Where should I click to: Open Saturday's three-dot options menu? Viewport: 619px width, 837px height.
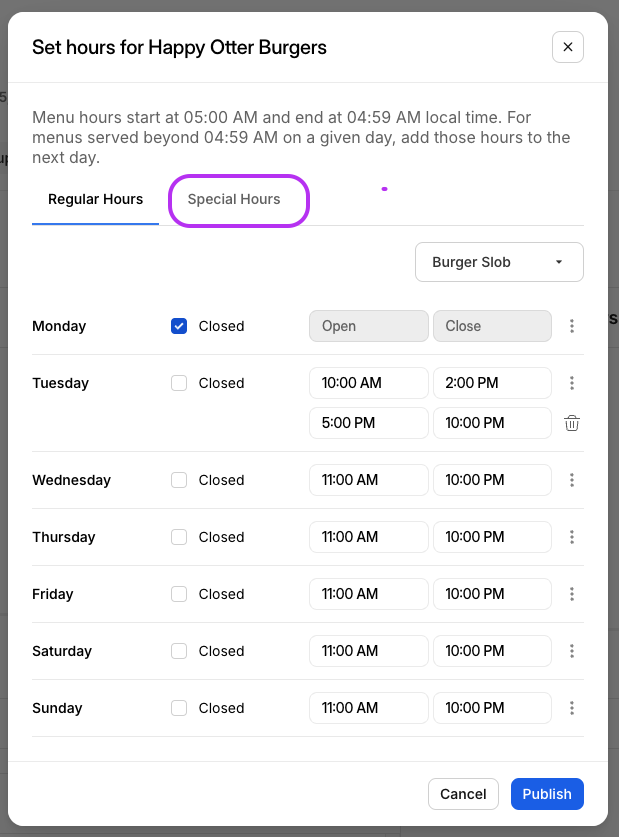pos(572,651)
